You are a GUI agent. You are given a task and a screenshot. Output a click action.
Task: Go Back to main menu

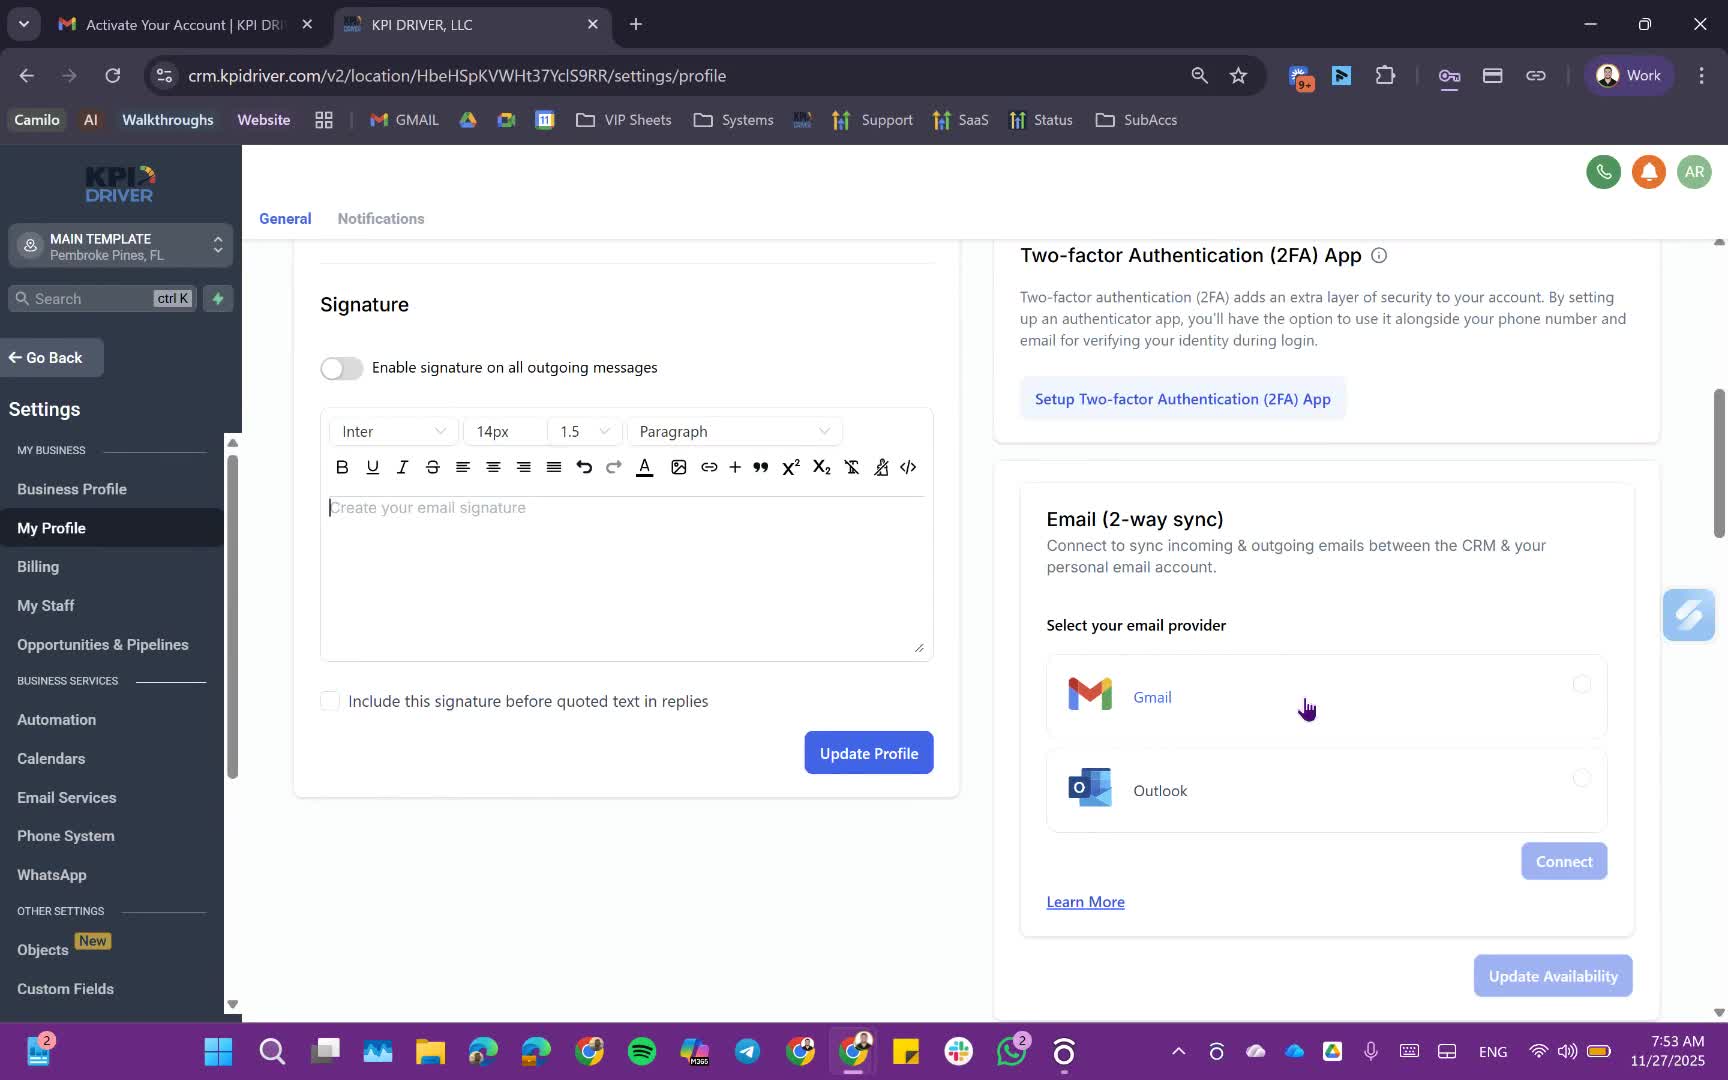[52, 358]
